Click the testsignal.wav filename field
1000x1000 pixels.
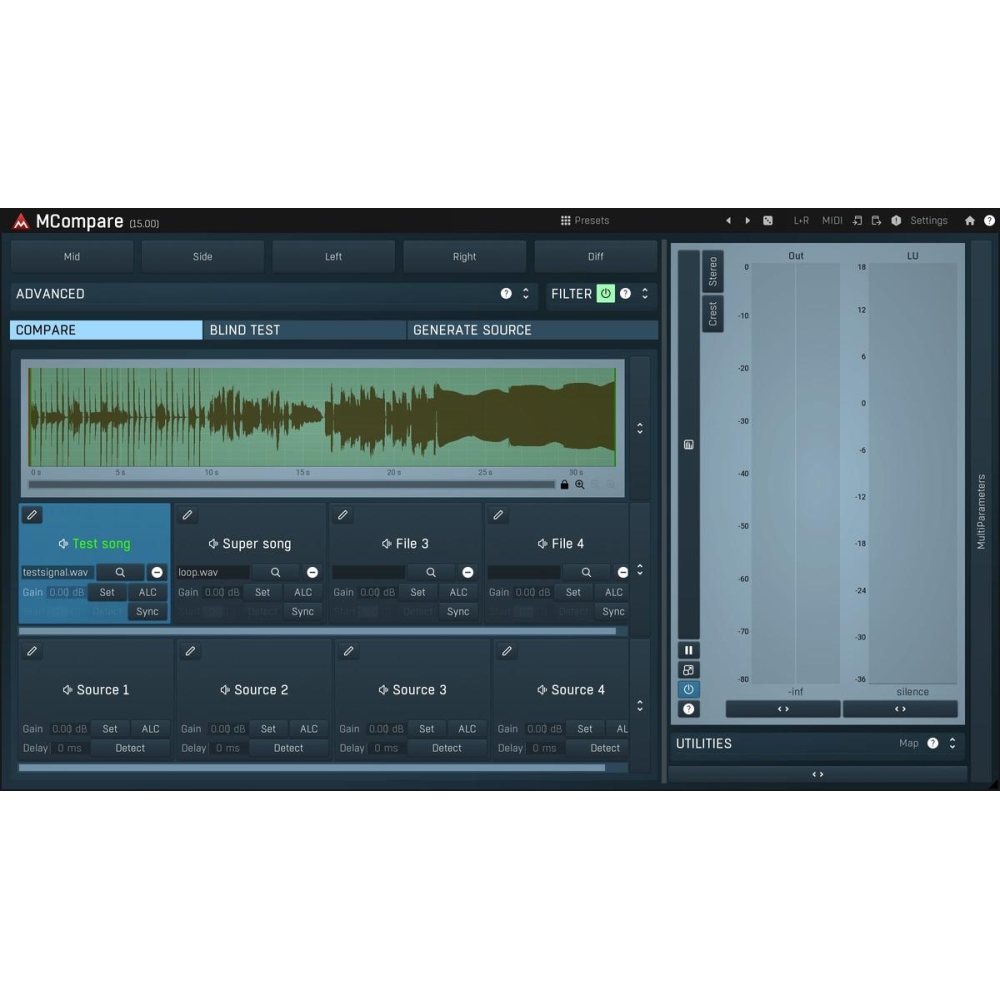pos(56,572)
